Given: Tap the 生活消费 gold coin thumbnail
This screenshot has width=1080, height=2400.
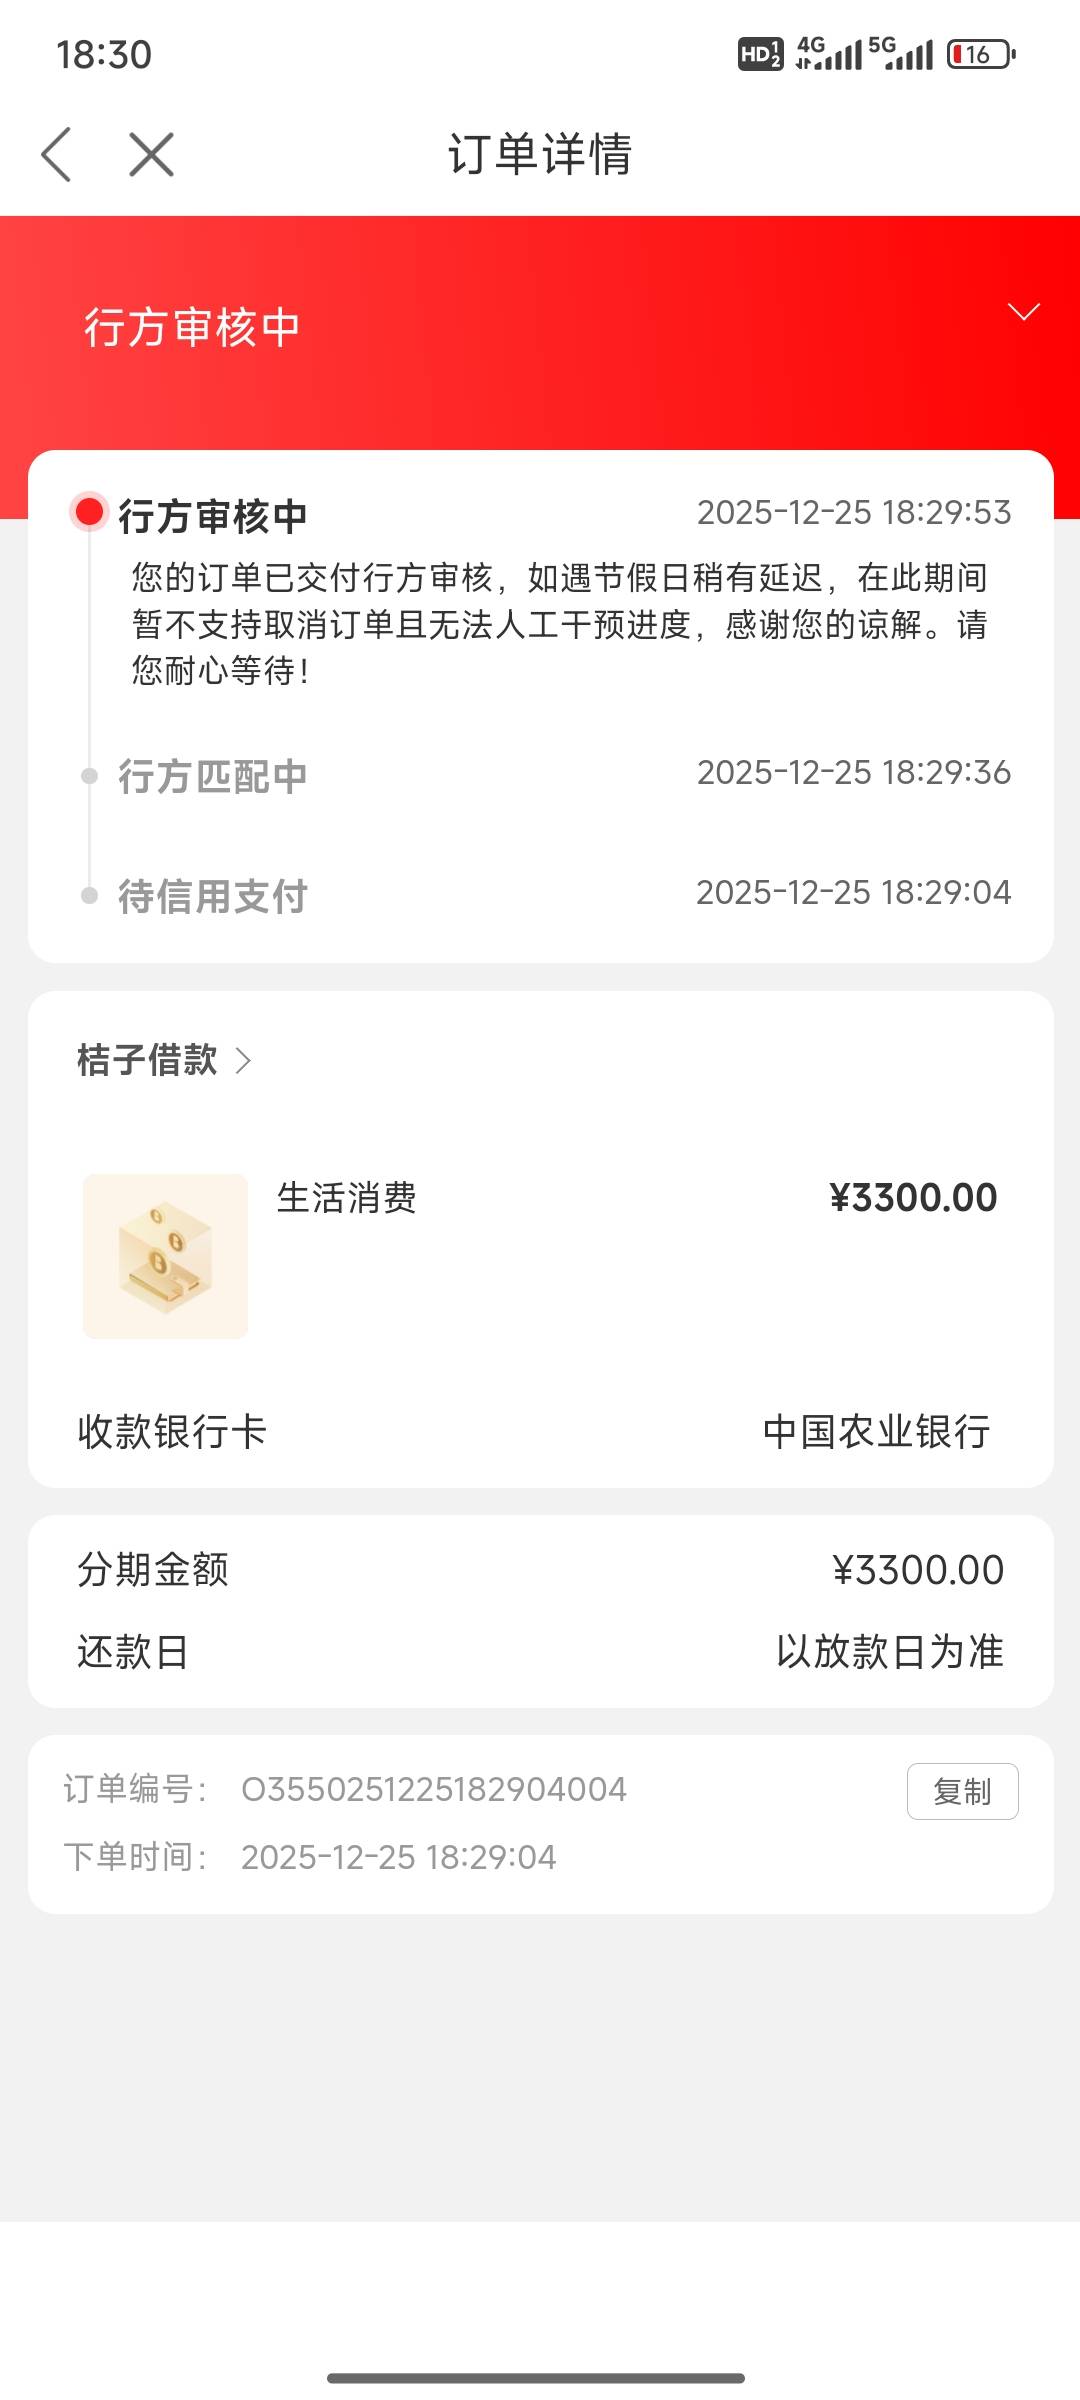Looking at the screenshot, I should tap(165, 1256).
